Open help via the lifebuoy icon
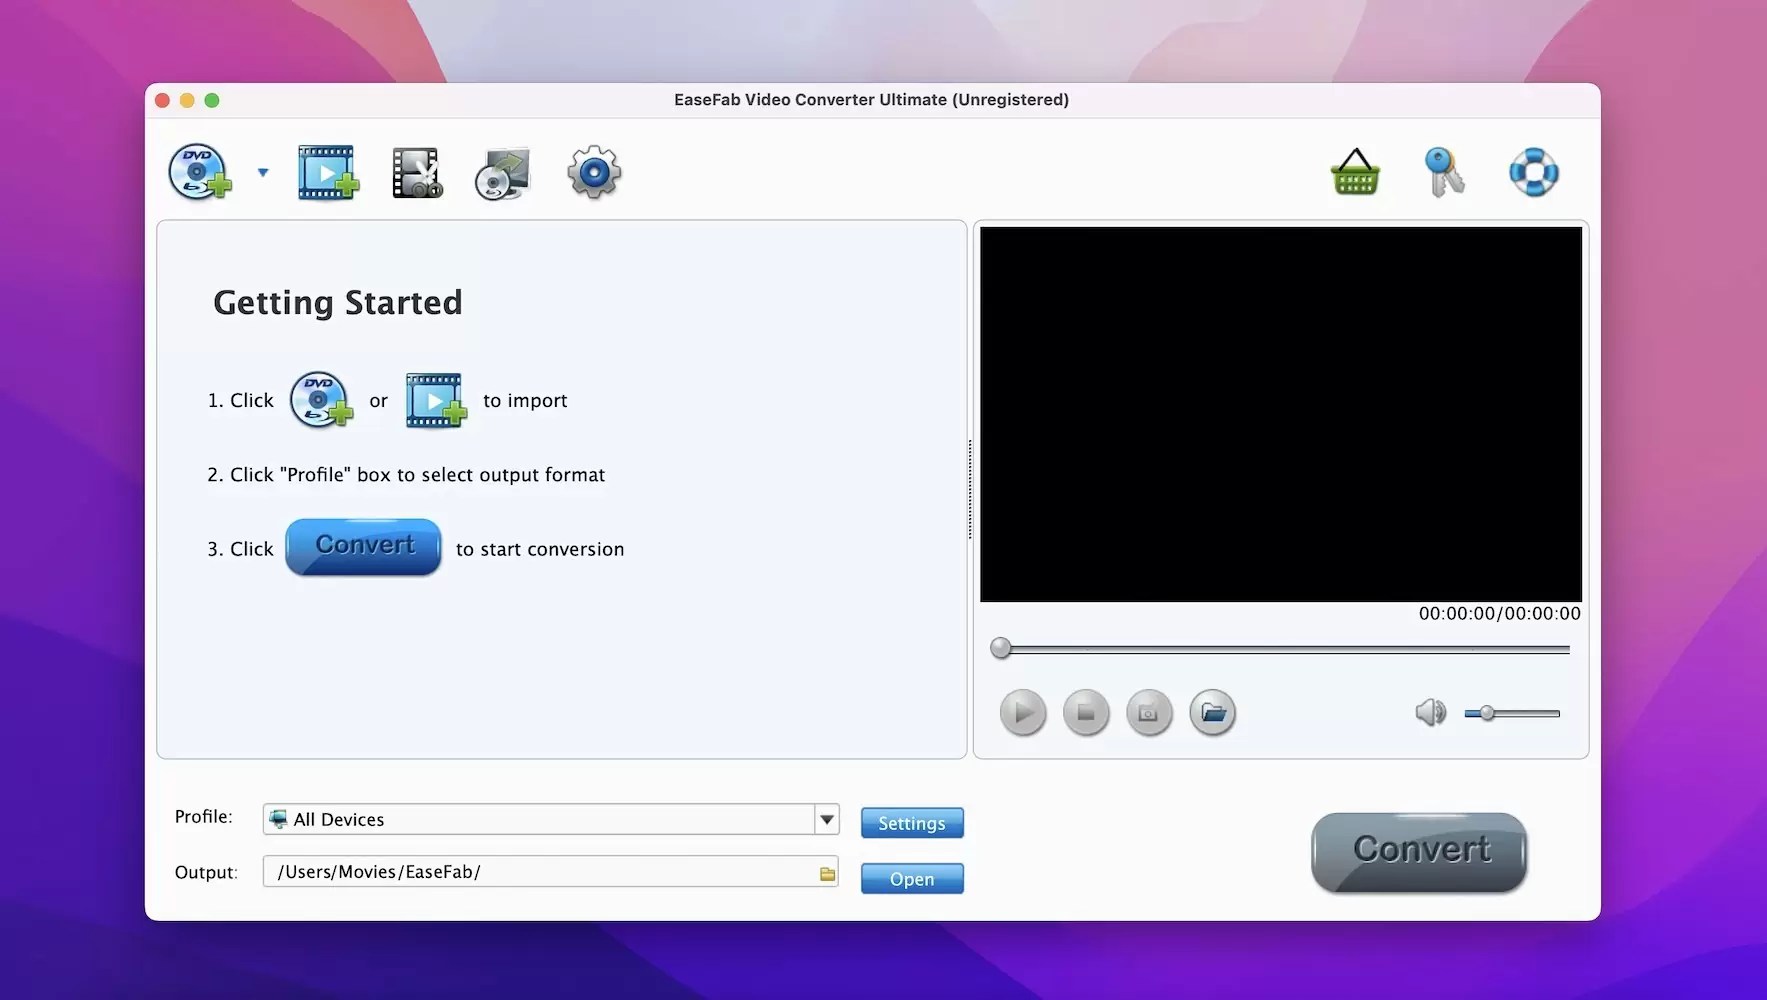 (x=1535, y=172)
